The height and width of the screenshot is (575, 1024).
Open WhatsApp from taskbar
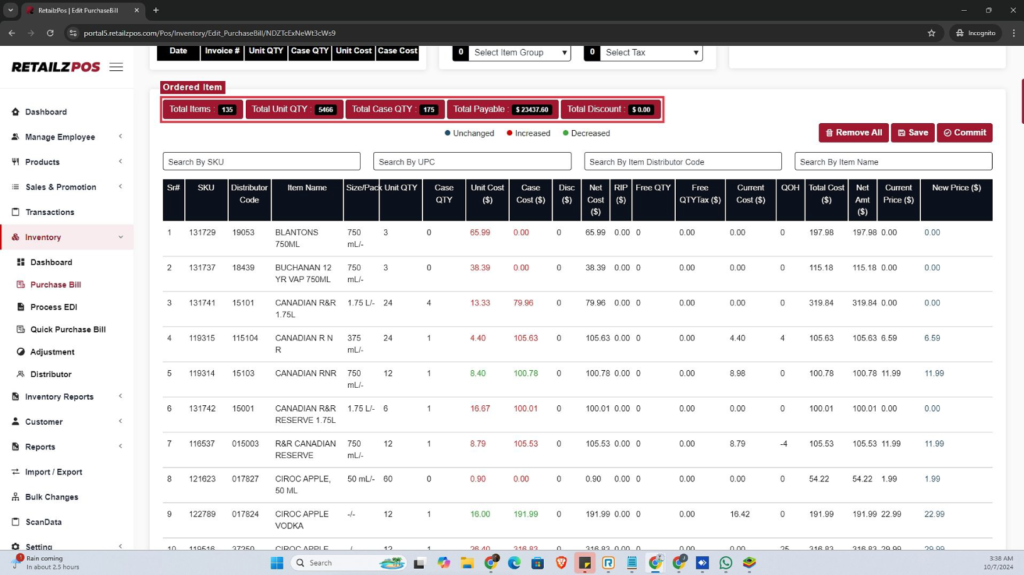click(726, 563)
